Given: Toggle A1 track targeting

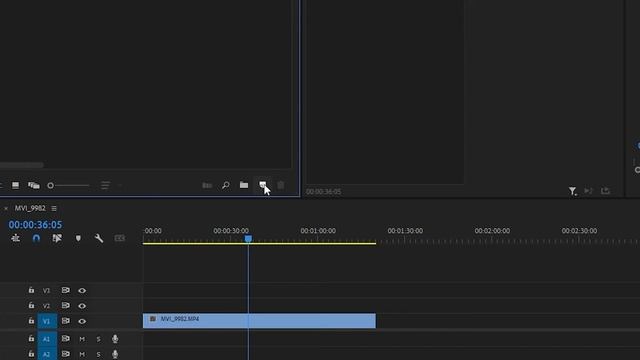Looking at the screenshot, I should 47,339.
